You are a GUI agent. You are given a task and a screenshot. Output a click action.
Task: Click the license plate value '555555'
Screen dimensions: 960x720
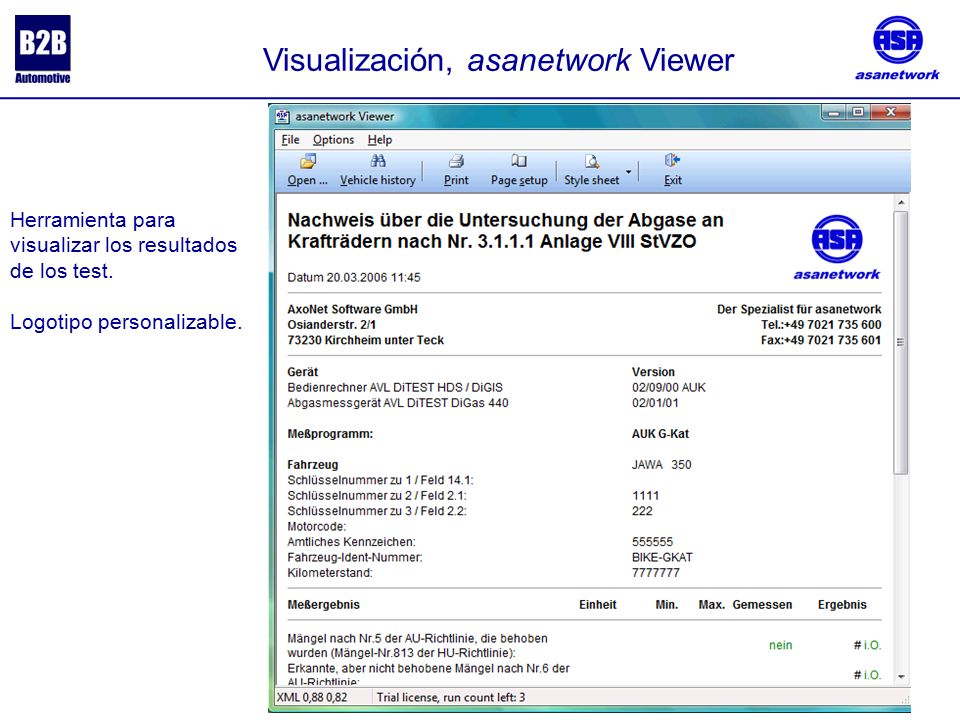tap(652, 542)
